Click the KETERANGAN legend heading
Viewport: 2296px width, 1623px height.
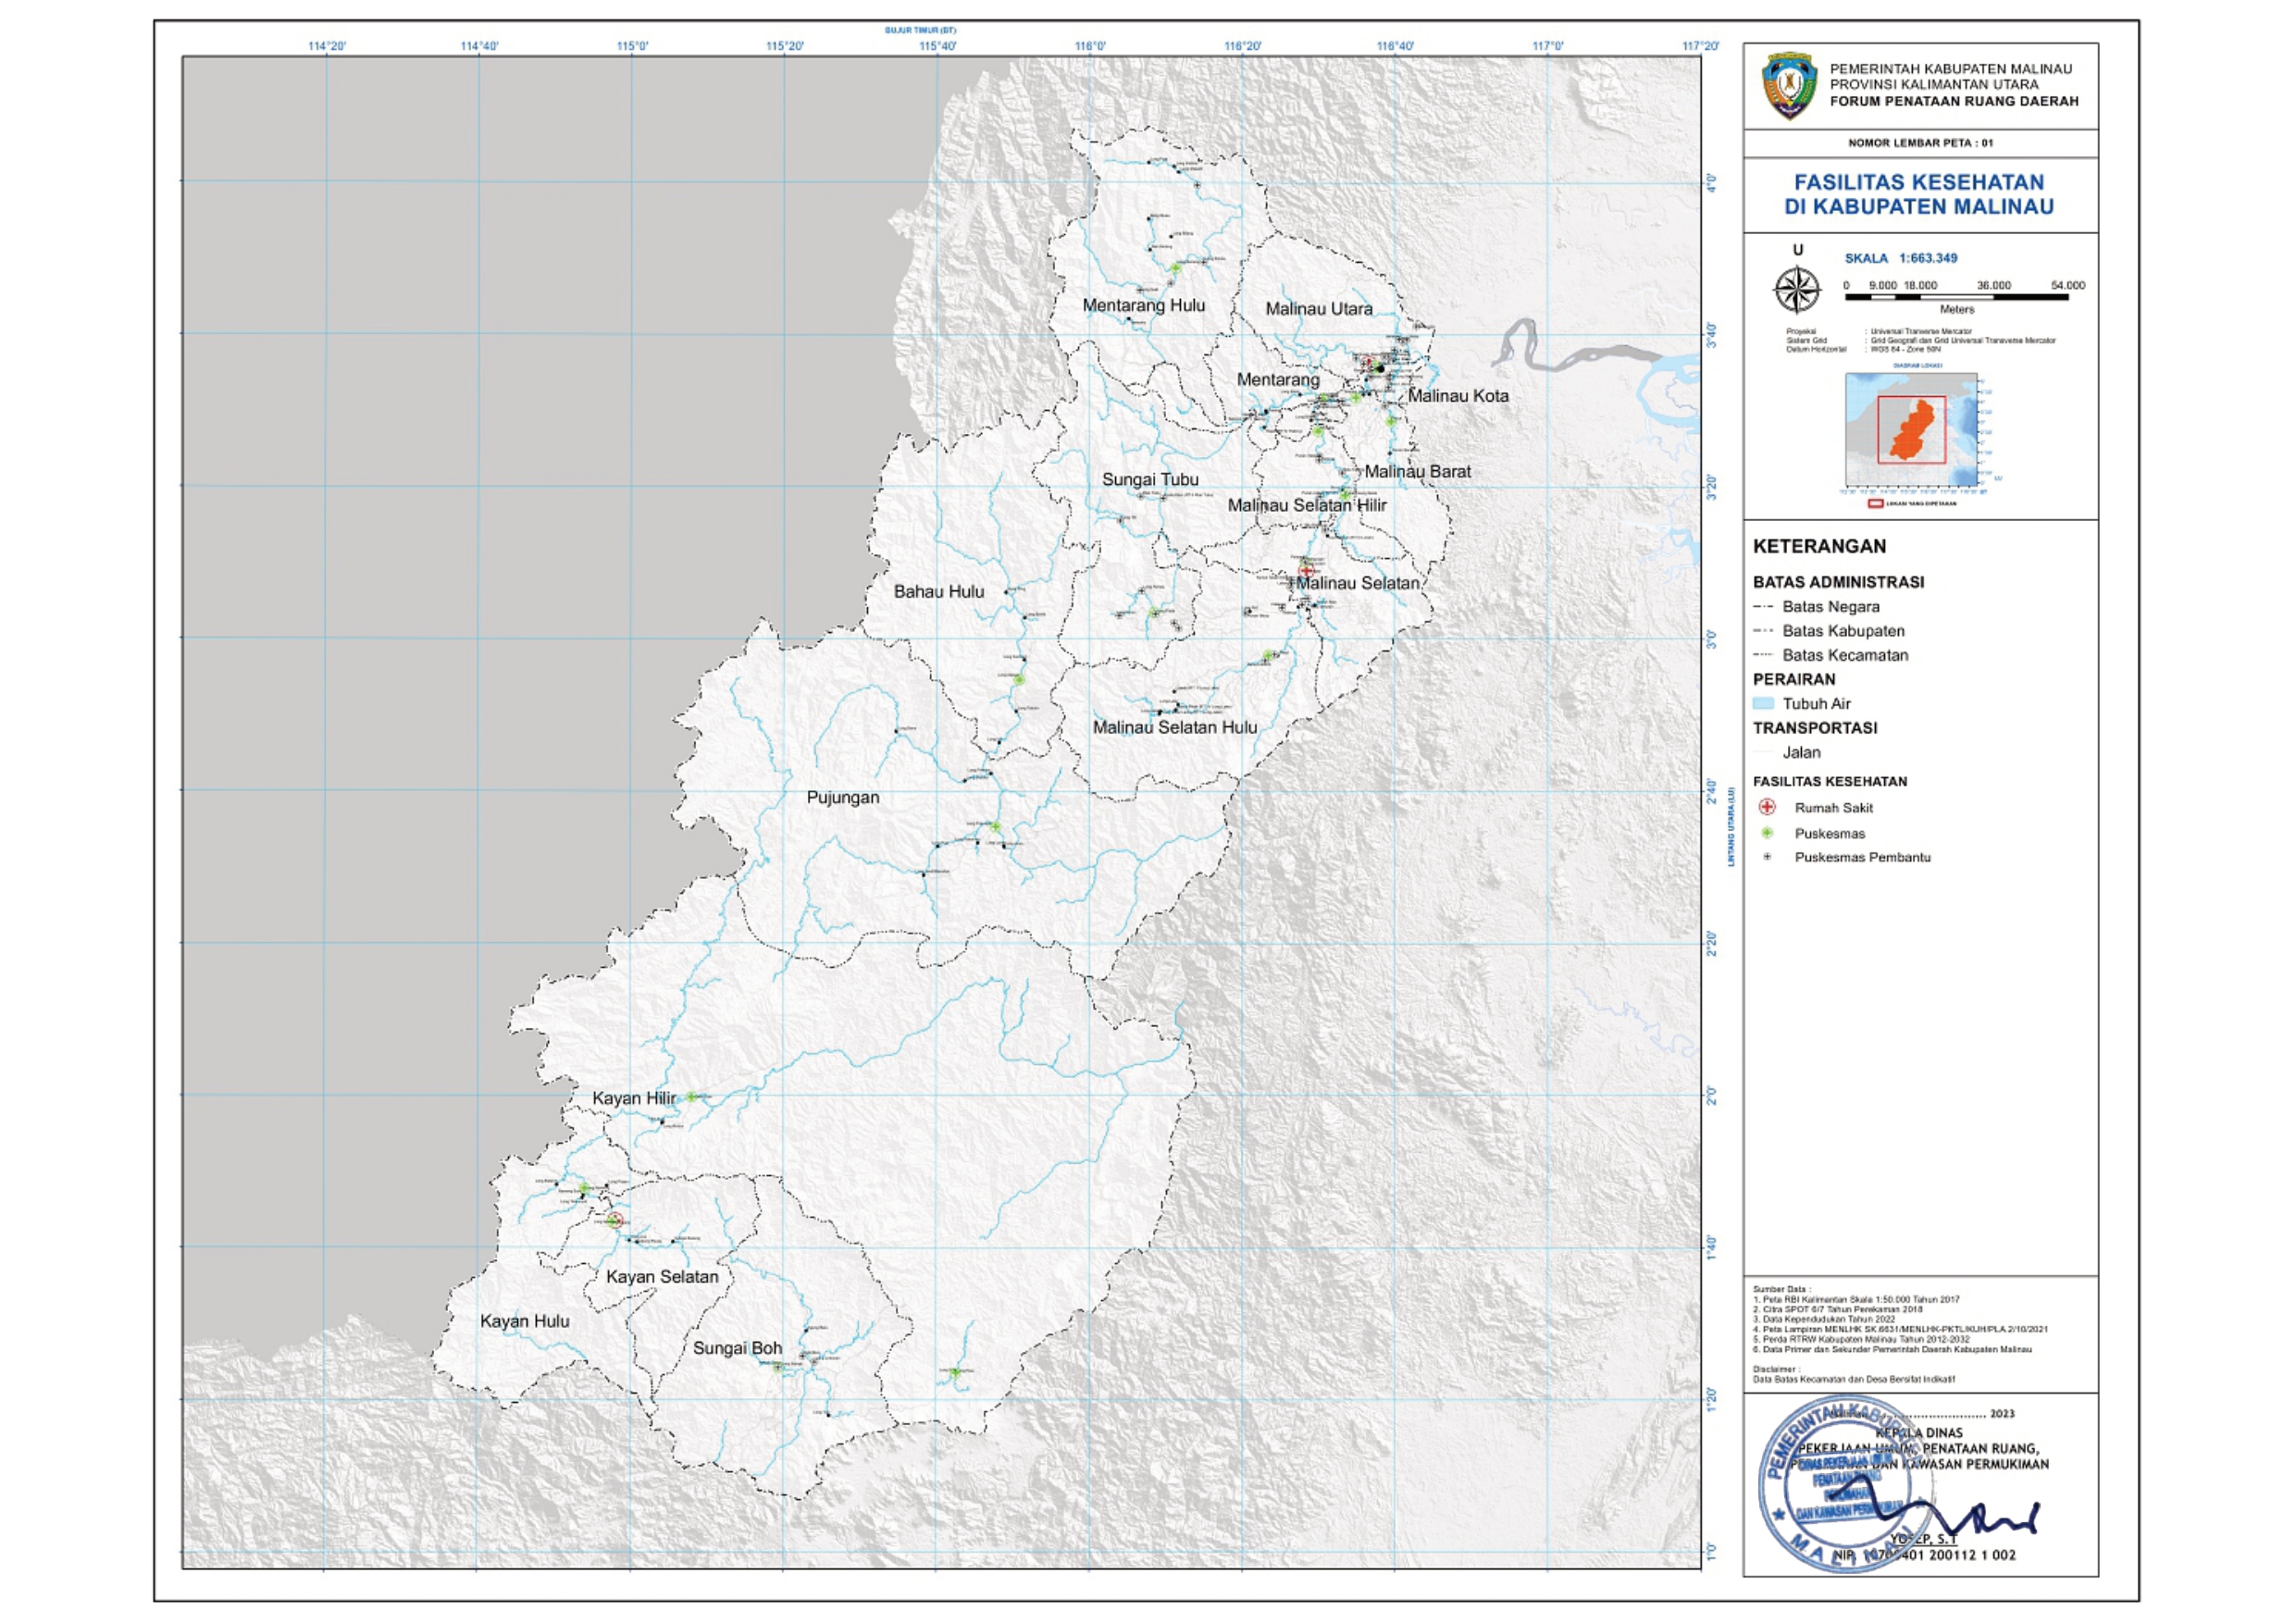pos(1819,546)
